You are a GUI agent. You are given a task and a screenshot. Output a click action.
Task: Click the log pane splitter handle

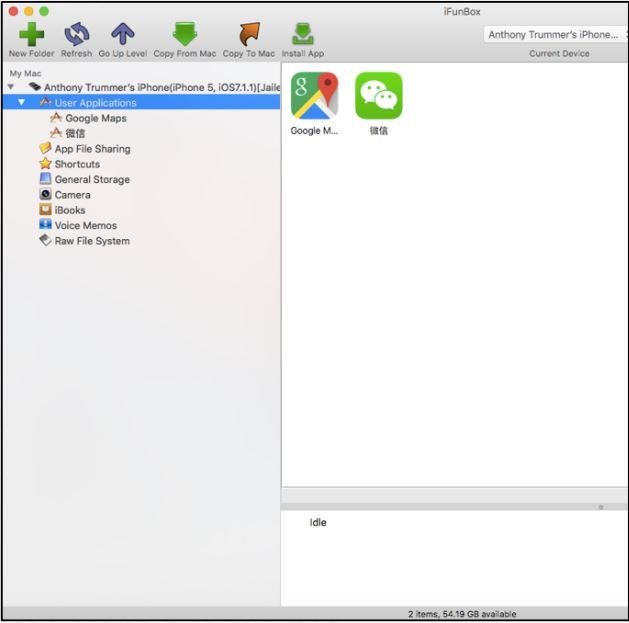point(601,507)
